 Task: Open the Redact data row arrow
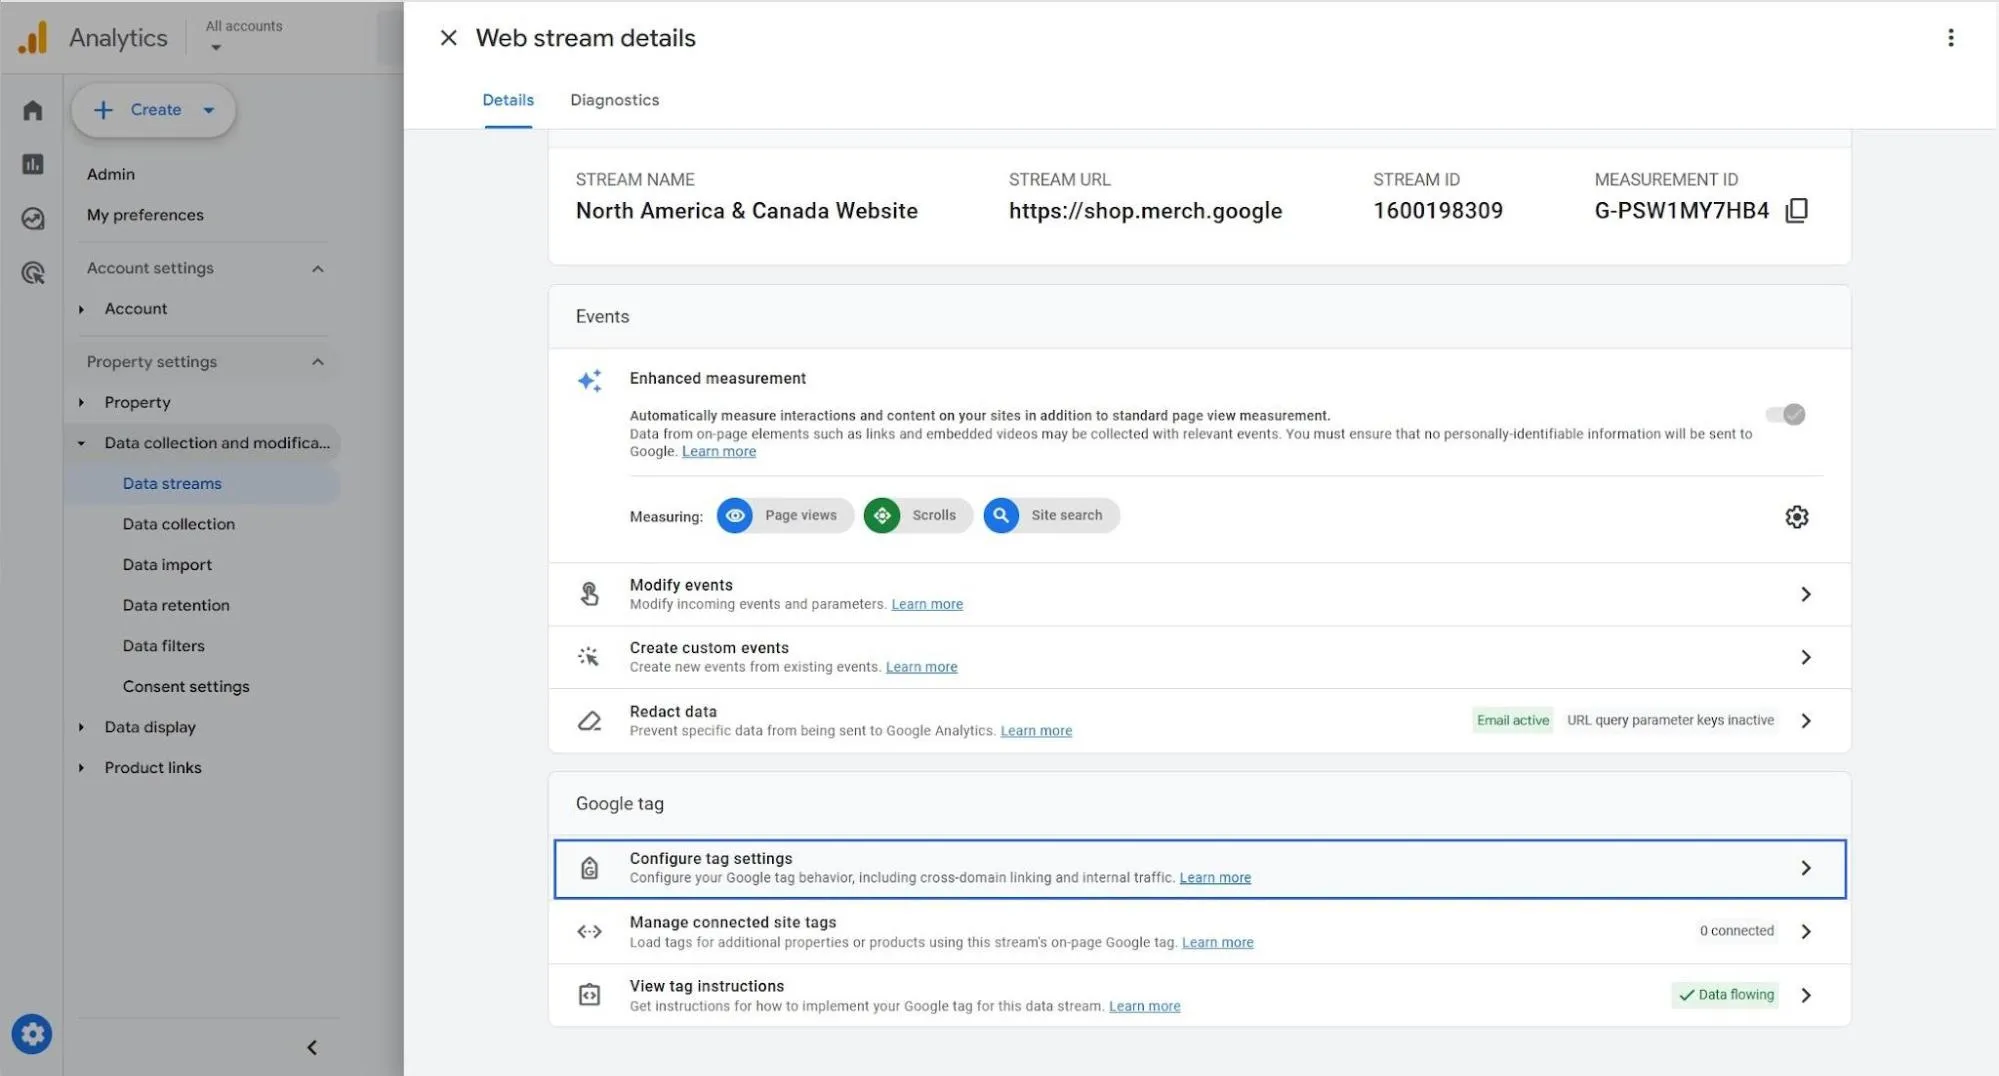1806,720
